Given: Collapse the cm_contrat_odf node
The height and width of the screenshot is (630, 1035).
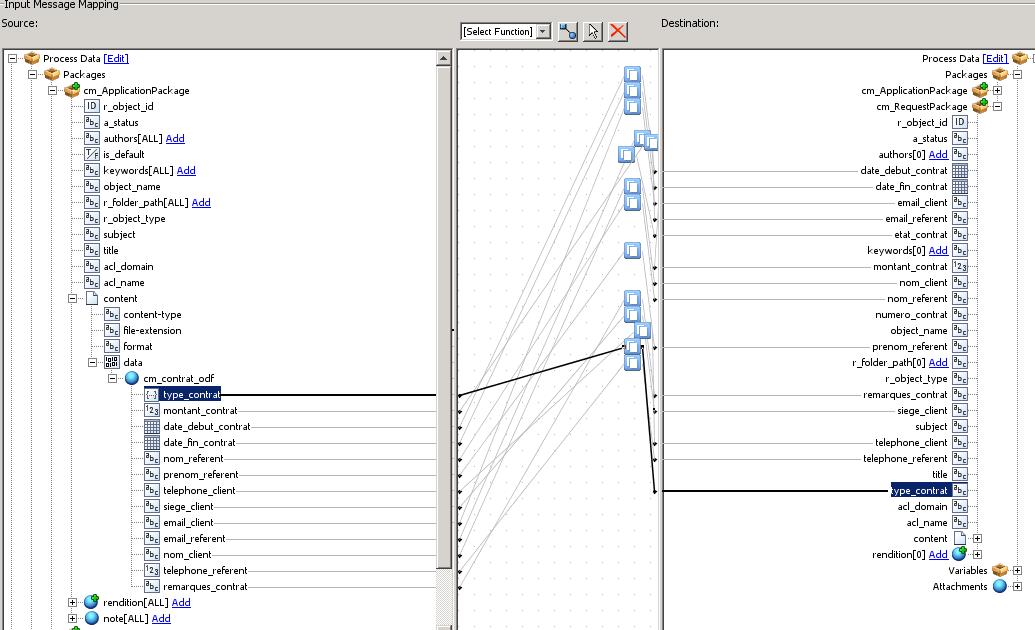Looking at the screenshot, I should point(112,378).
